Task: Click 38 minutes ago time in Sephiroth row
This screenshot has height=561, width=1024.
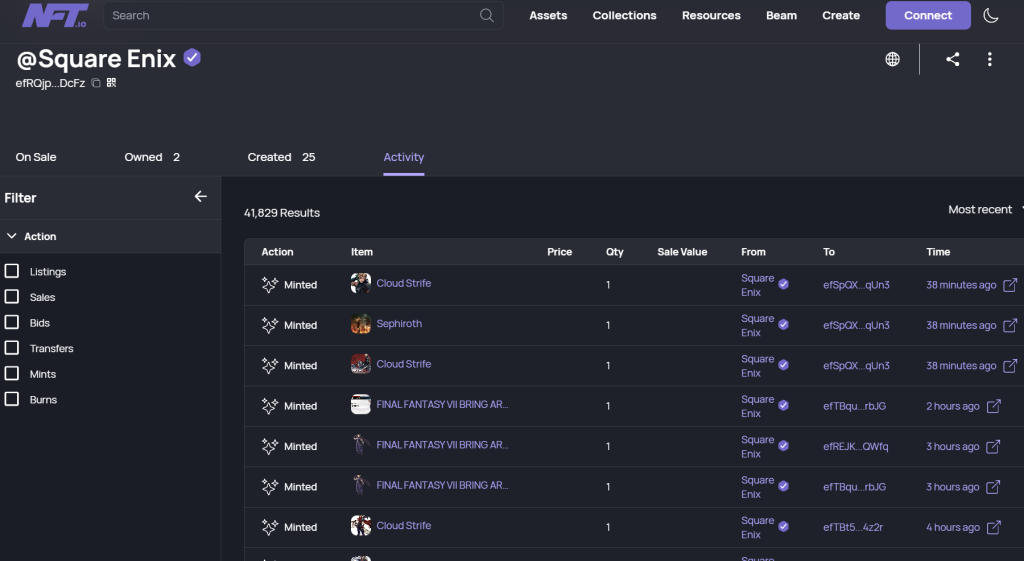Action: (x=961, y=325)
